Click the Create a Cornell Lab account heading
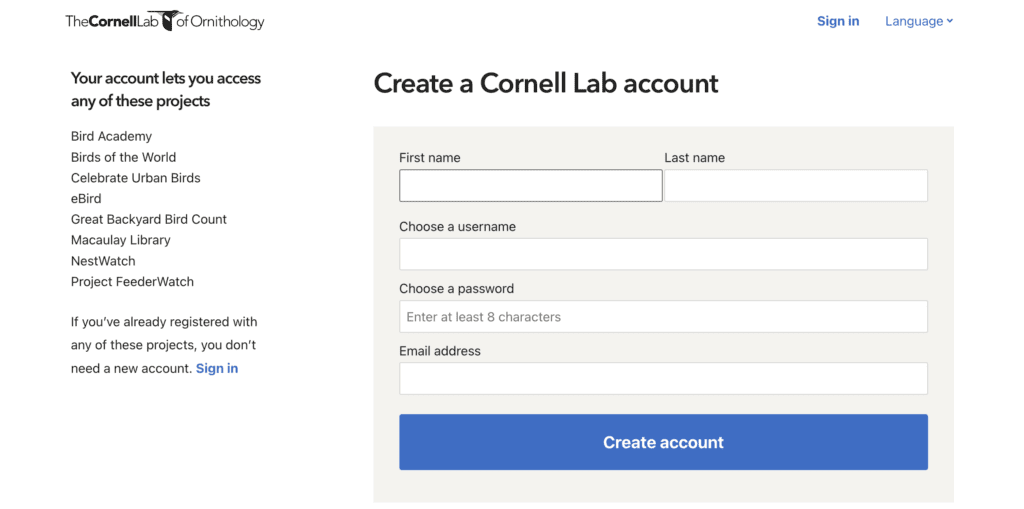Image resolution: width=1024 pixels, height=509 pixels. click(x=546, y=83)
